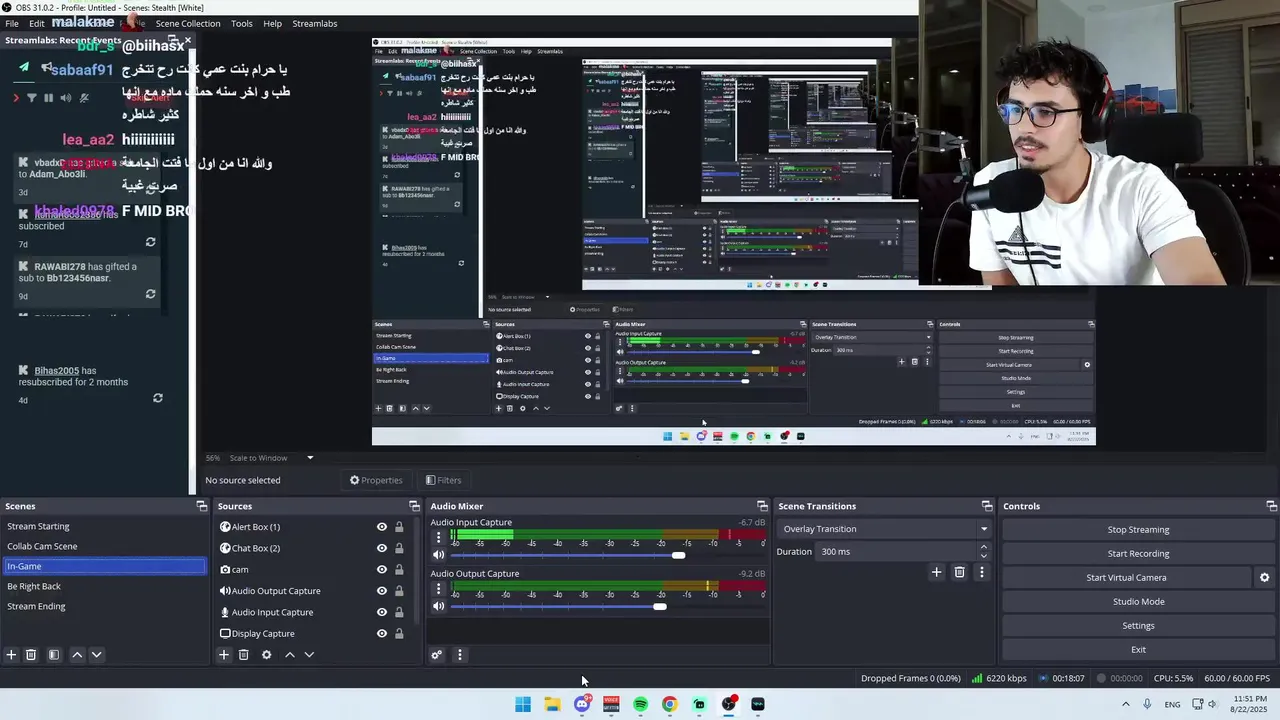Add a scene transition with plus
The image size is (1280, 720).
pyautogui.click(x=936, y=572)
